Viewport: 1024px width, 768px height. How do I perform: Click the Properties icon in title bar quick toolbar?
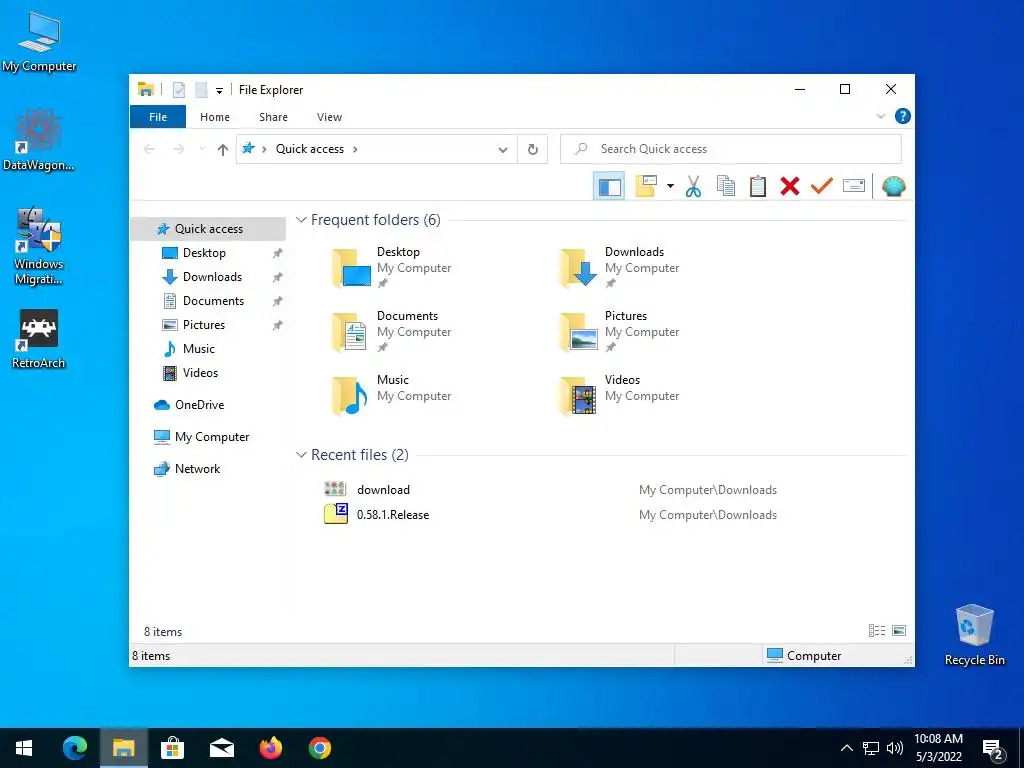179,90
